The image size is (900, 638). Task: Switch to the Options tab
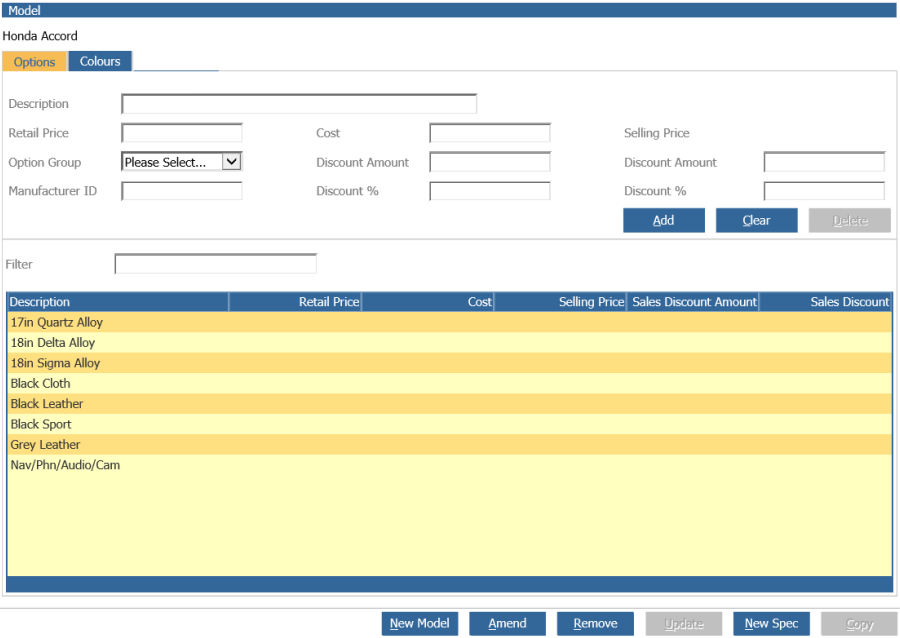[x=34, y=61]
